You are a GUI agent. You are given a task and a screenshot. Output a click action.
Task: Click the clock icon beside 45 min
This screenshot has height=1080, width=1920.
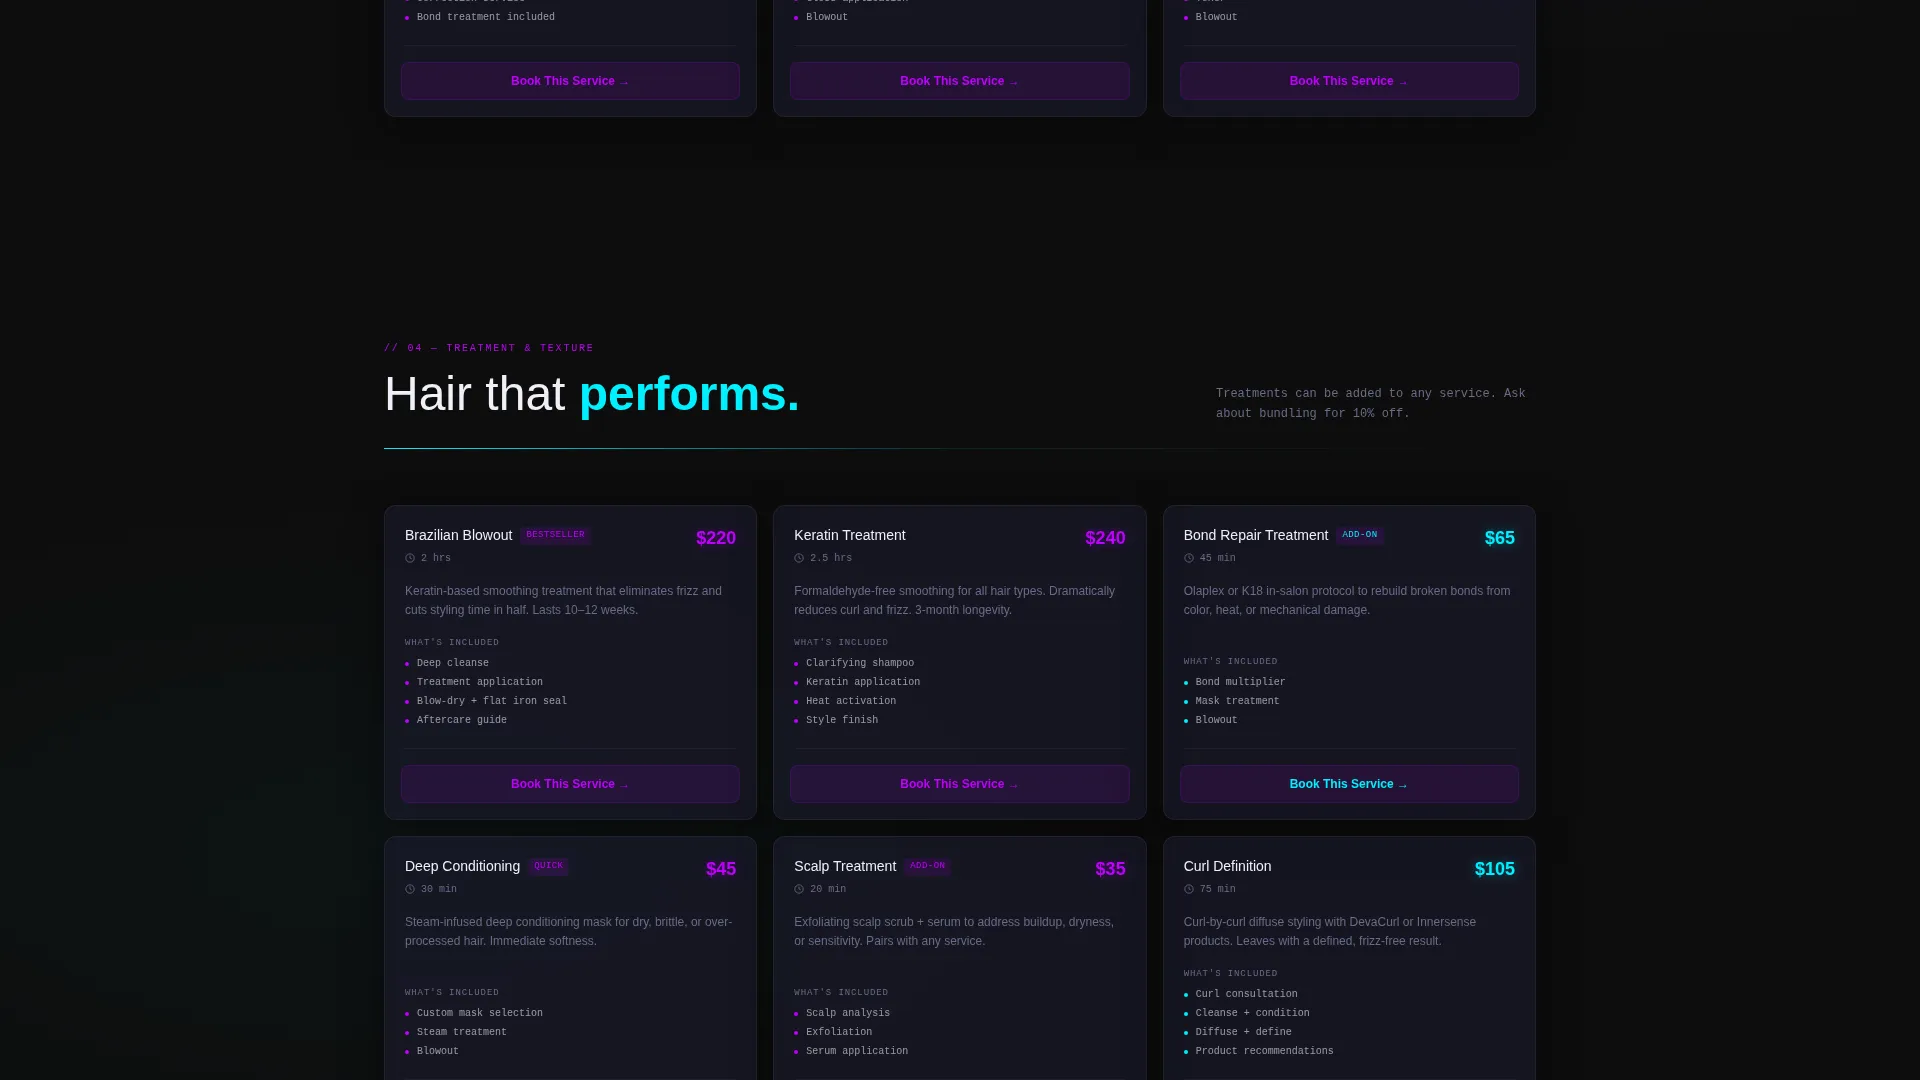coord(1189,559)
